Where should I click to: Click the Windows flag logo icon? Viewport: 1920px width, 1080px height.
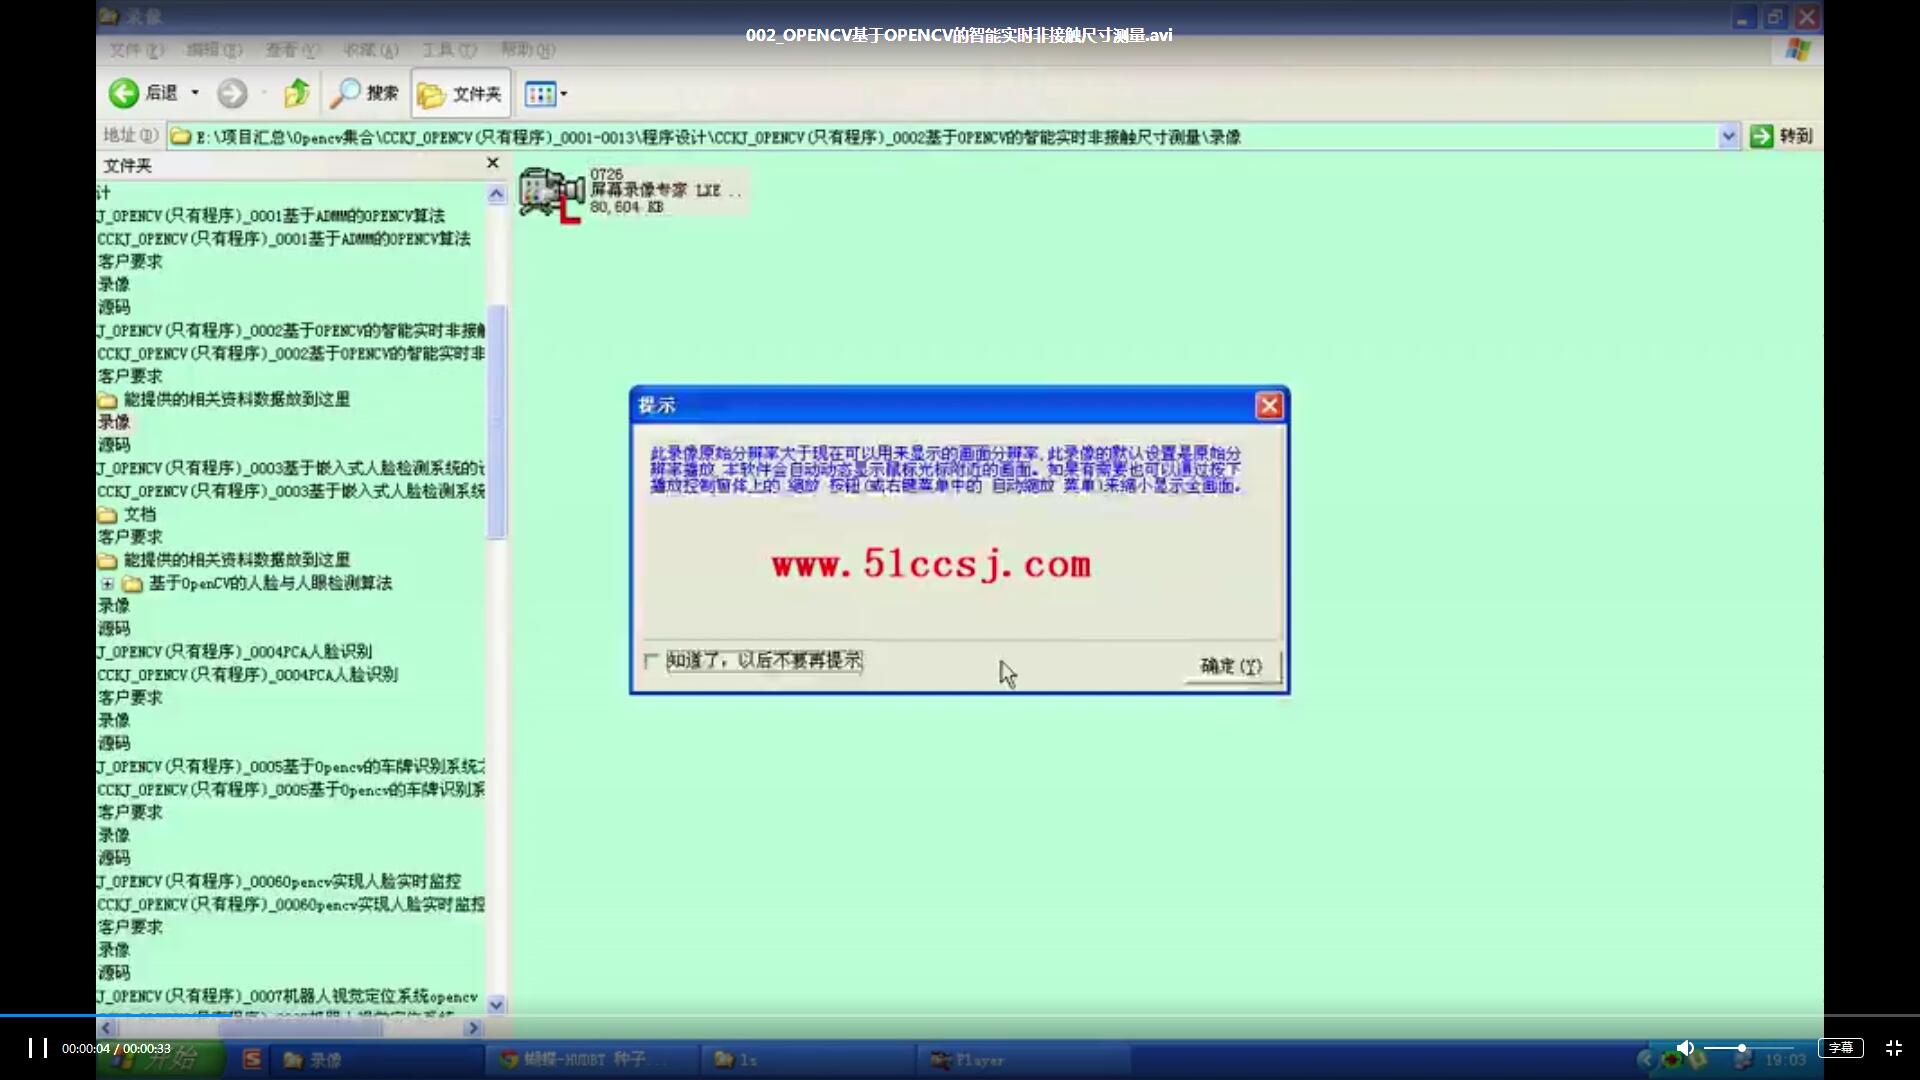coord(1798,50)
